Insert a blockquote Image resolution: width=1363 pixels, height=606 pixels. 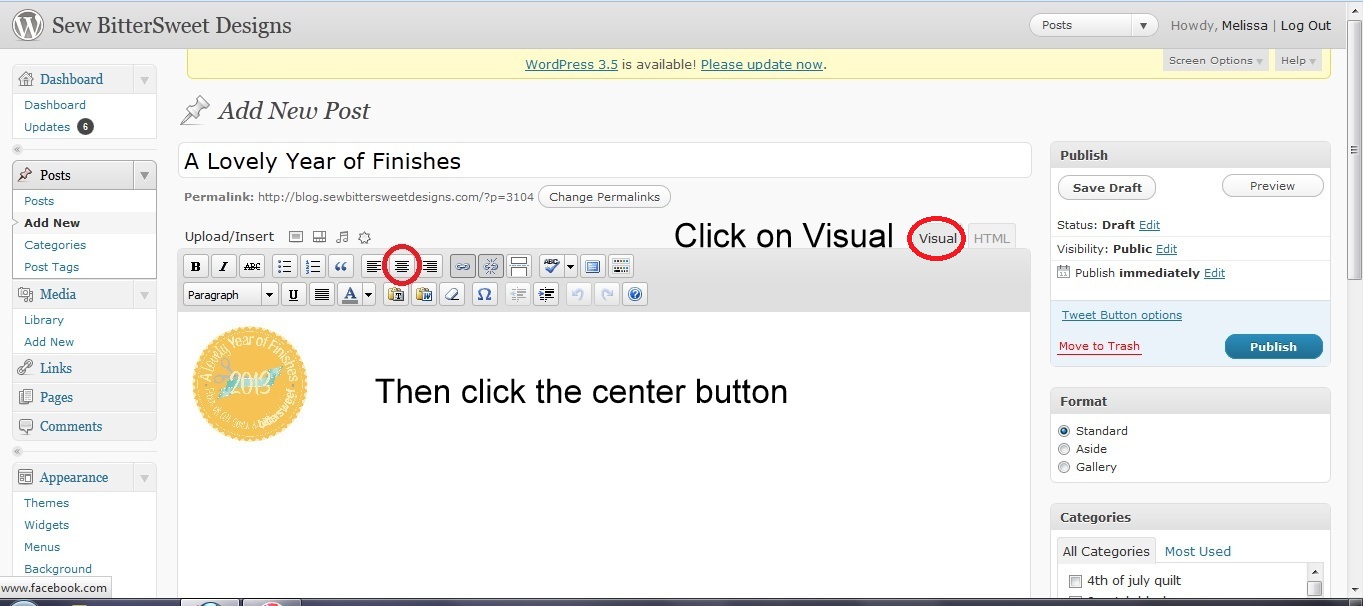click(x=341, y=267)
